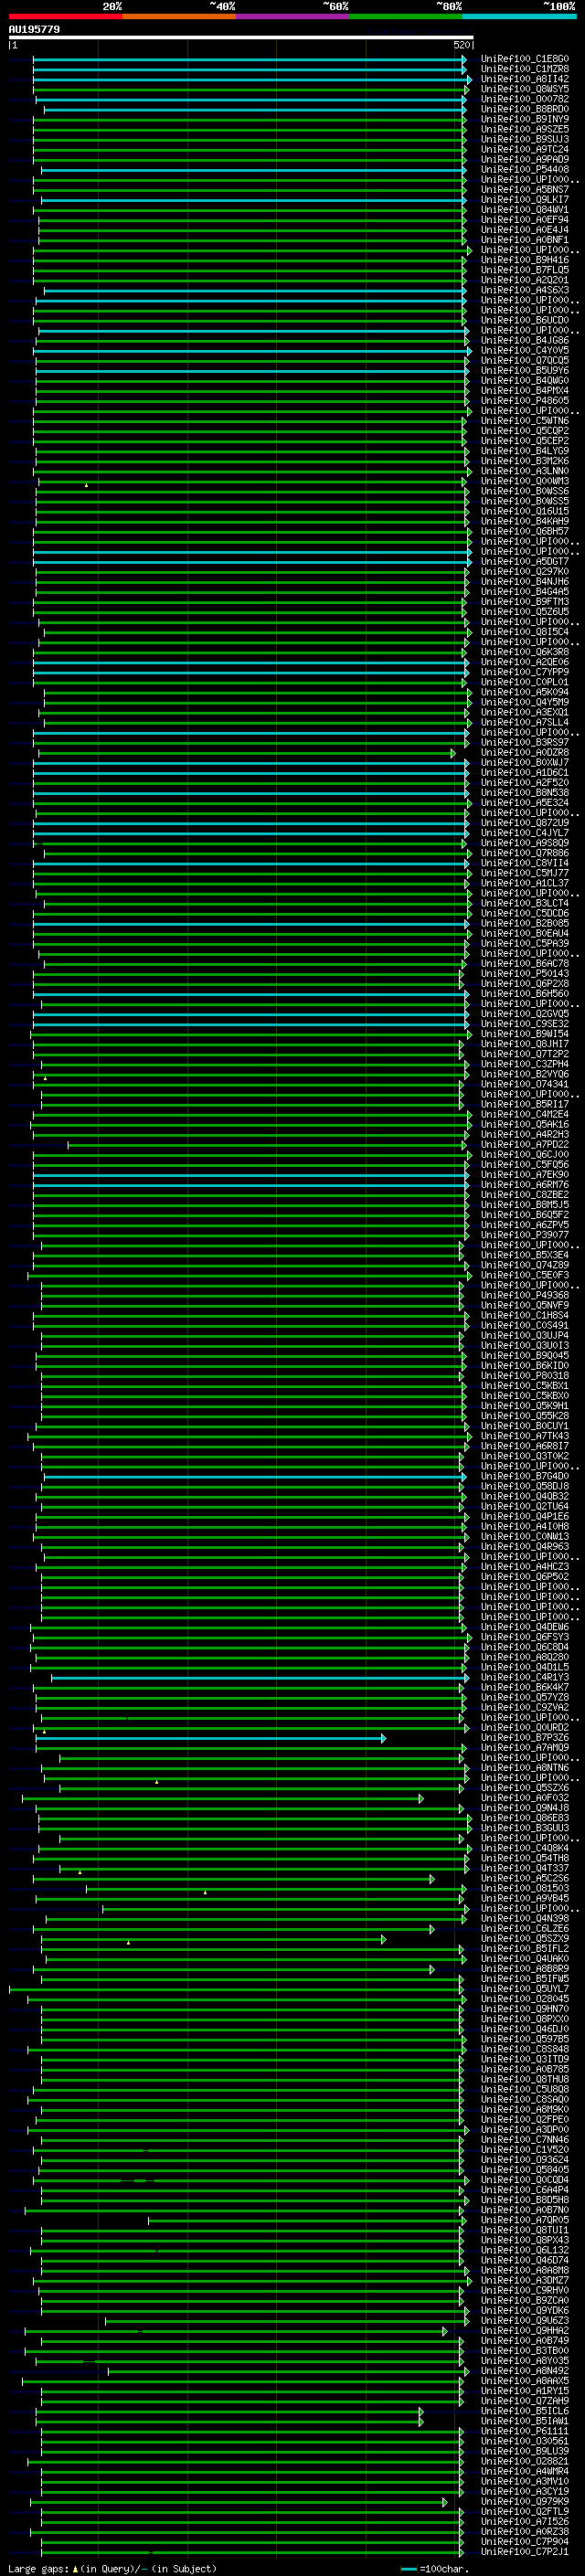This screenshot has height=2576, width=585.
Task: Select hit label UniRef100_P39077
Action: tap(524, 1235)
